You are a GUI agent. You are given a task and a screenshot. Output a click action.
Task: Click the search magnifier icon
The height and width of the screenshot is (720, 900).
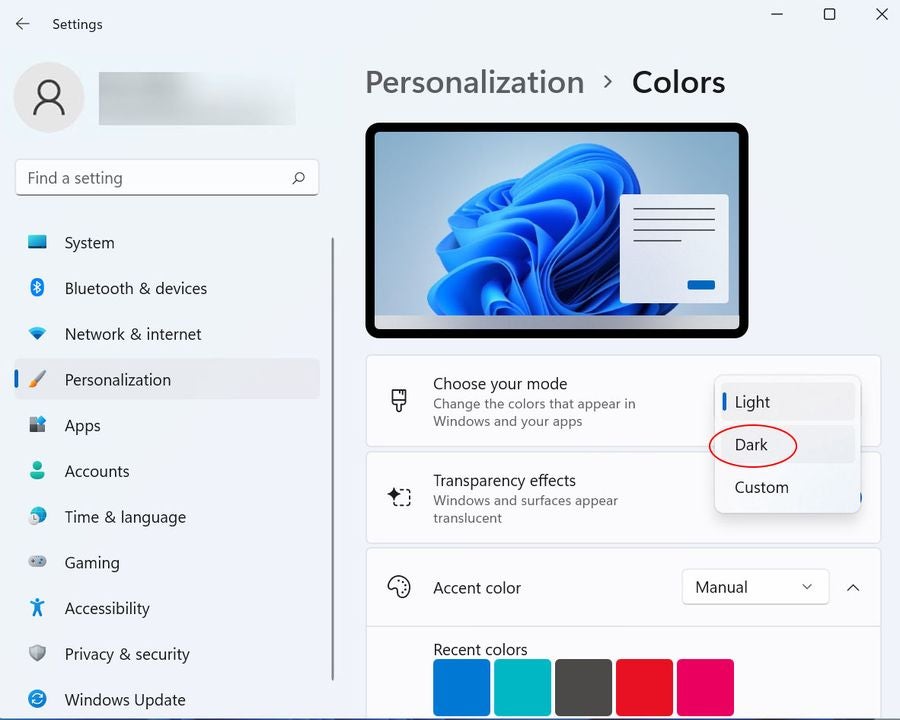pos(298,178)
